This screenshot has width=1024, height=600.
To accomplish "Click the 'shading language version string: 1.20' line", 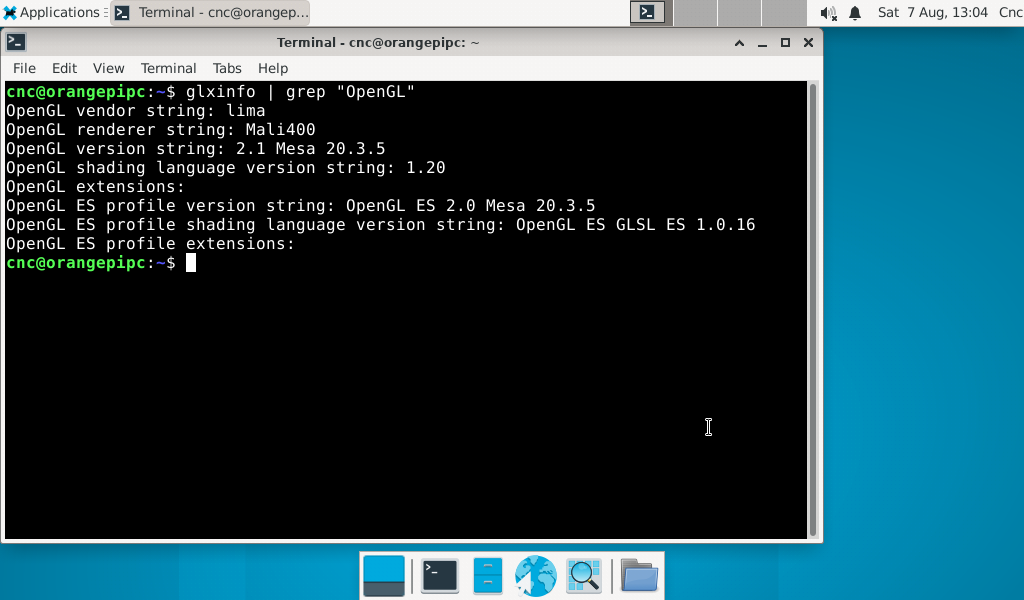I will pyautogui.click(x=261, y=167).
